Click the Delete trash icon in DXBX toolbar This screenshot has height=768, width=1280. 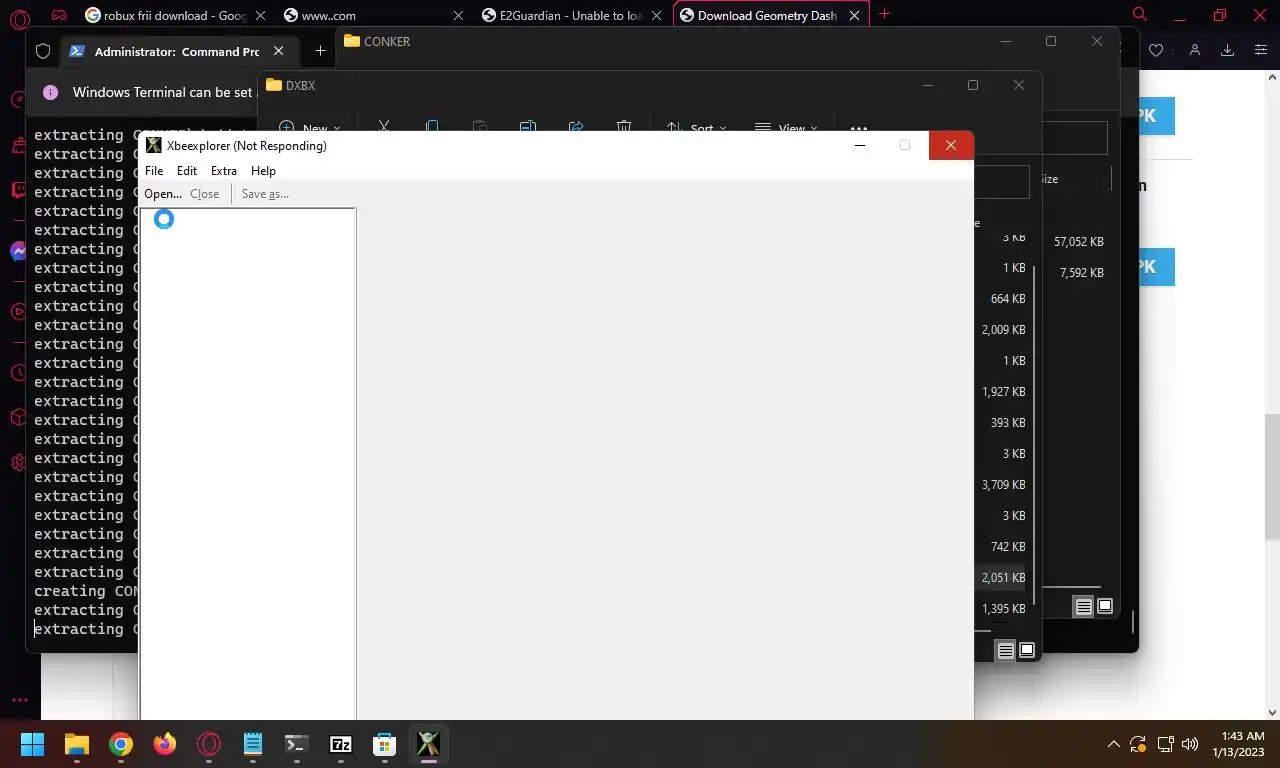(624, 128)
